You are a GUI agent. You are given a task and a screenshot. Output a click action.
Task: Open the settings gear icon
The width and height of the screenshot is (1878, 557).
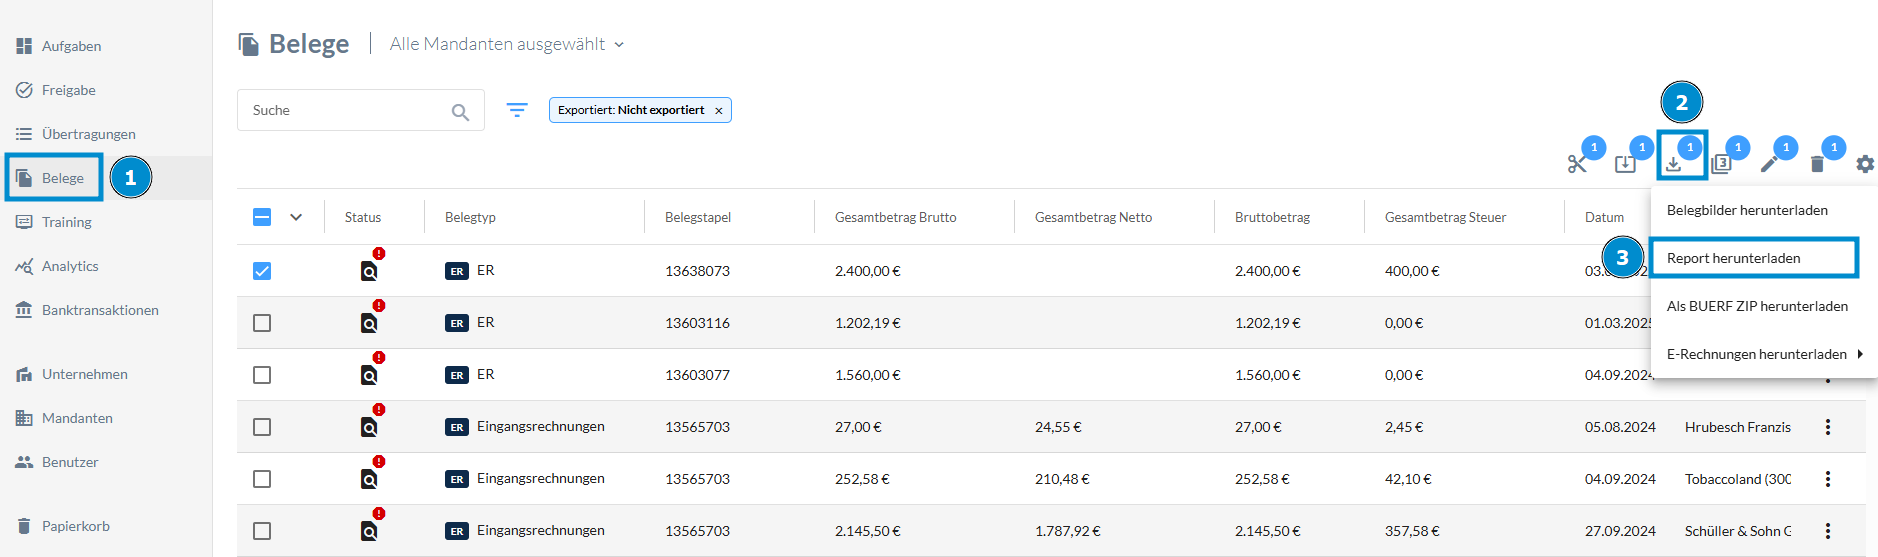pos(1865,164)
